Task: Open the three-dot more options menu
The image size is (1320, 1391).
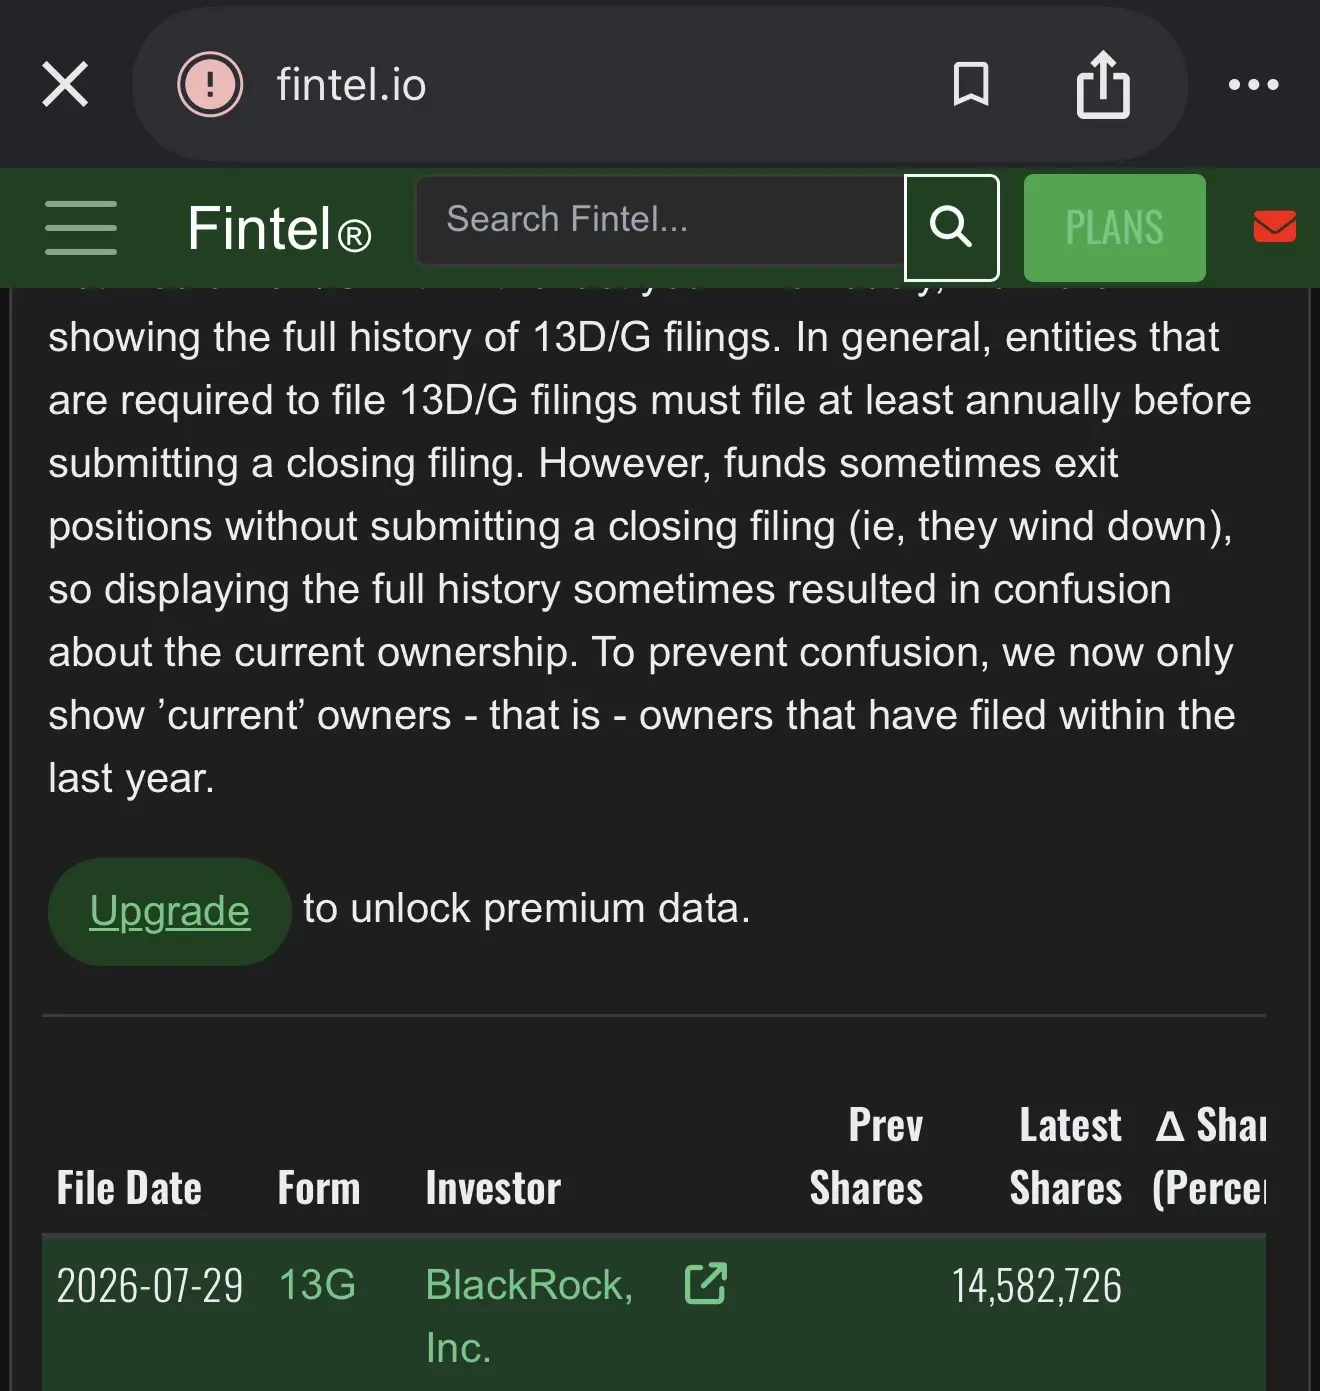Action: 1253,85
